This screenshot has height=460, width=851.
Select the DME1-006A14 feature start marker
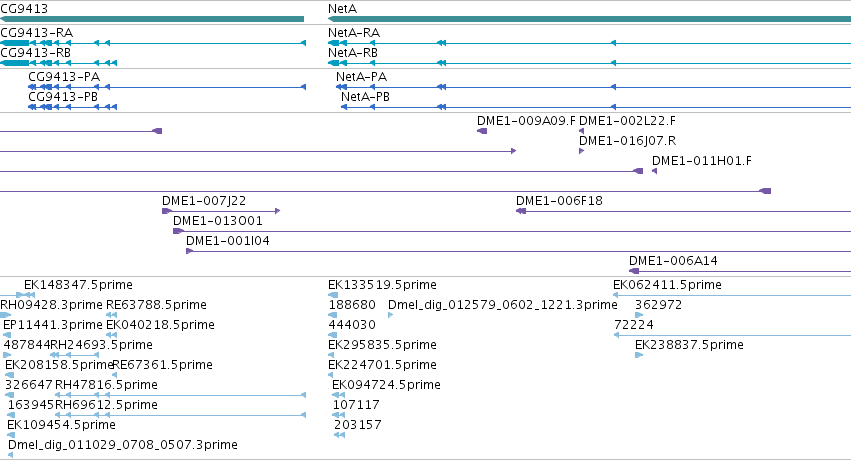pyautogui.click(x=634, y=271)
